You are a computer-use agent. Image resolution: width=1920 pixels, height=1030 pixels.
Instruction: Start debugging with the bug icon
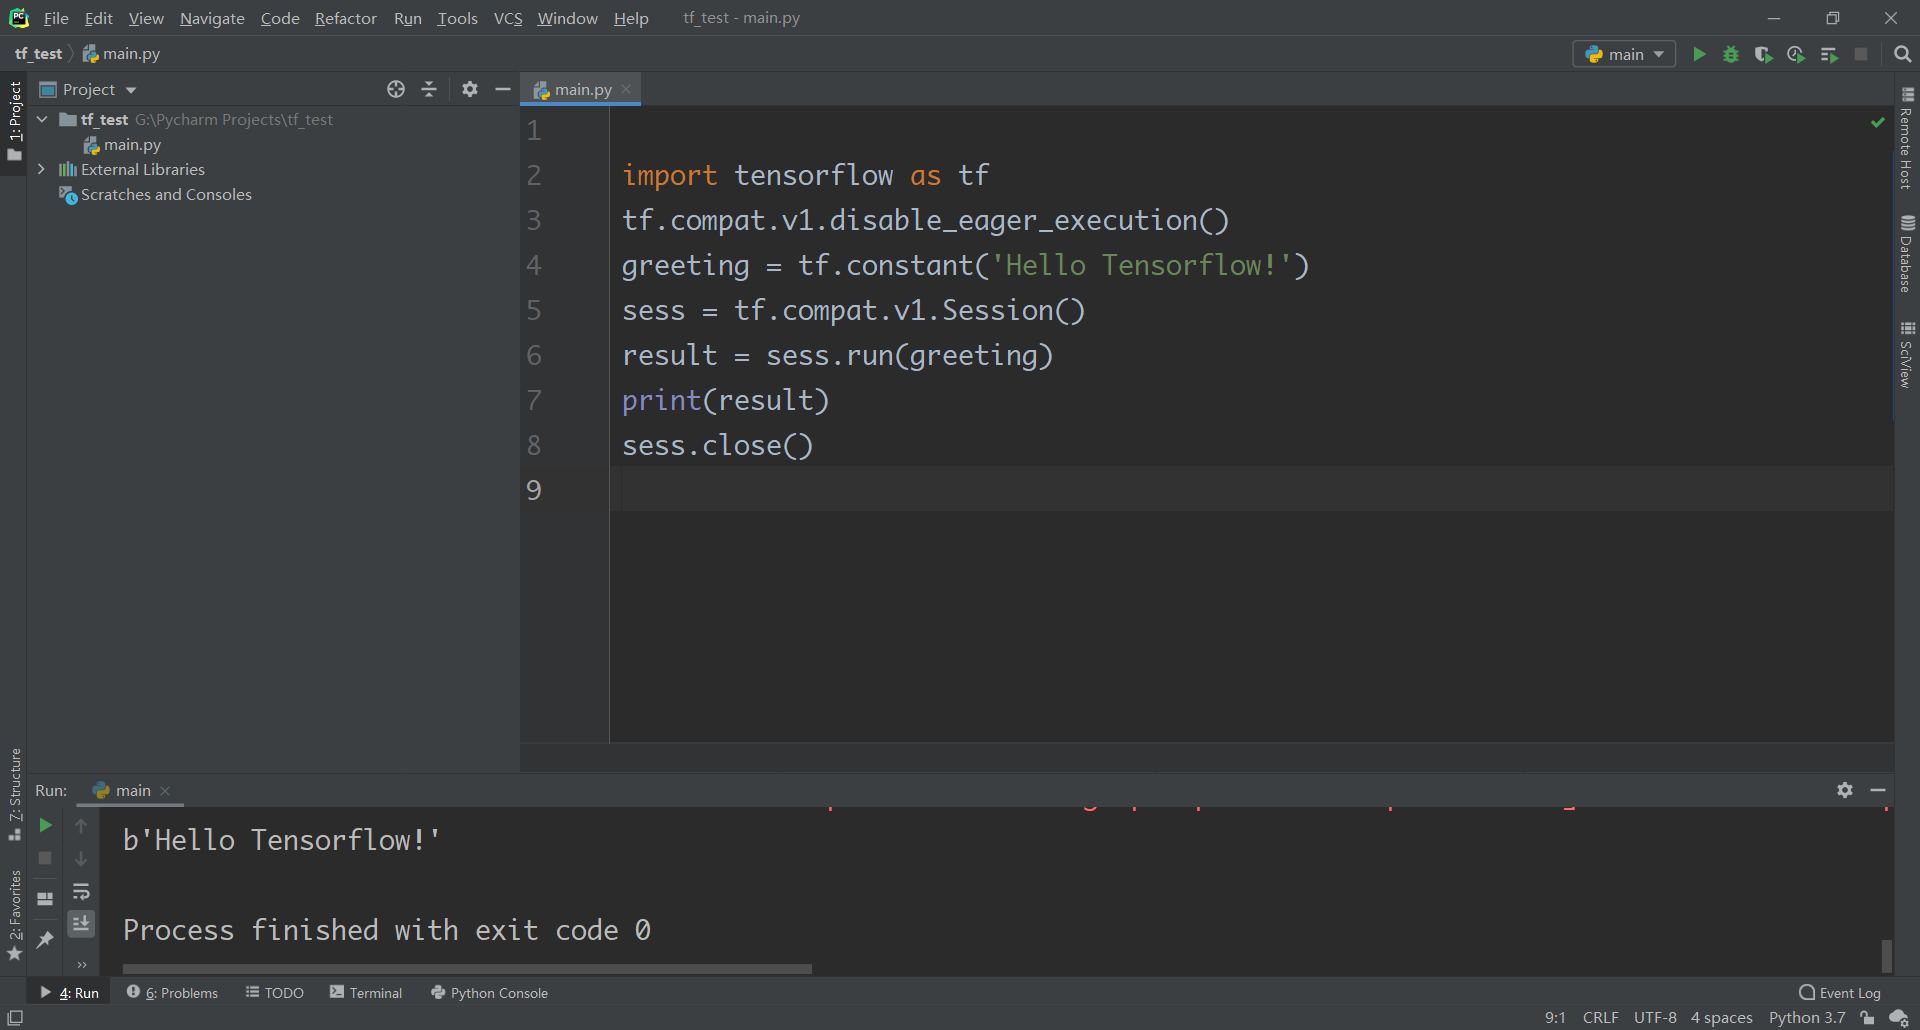1731,54
